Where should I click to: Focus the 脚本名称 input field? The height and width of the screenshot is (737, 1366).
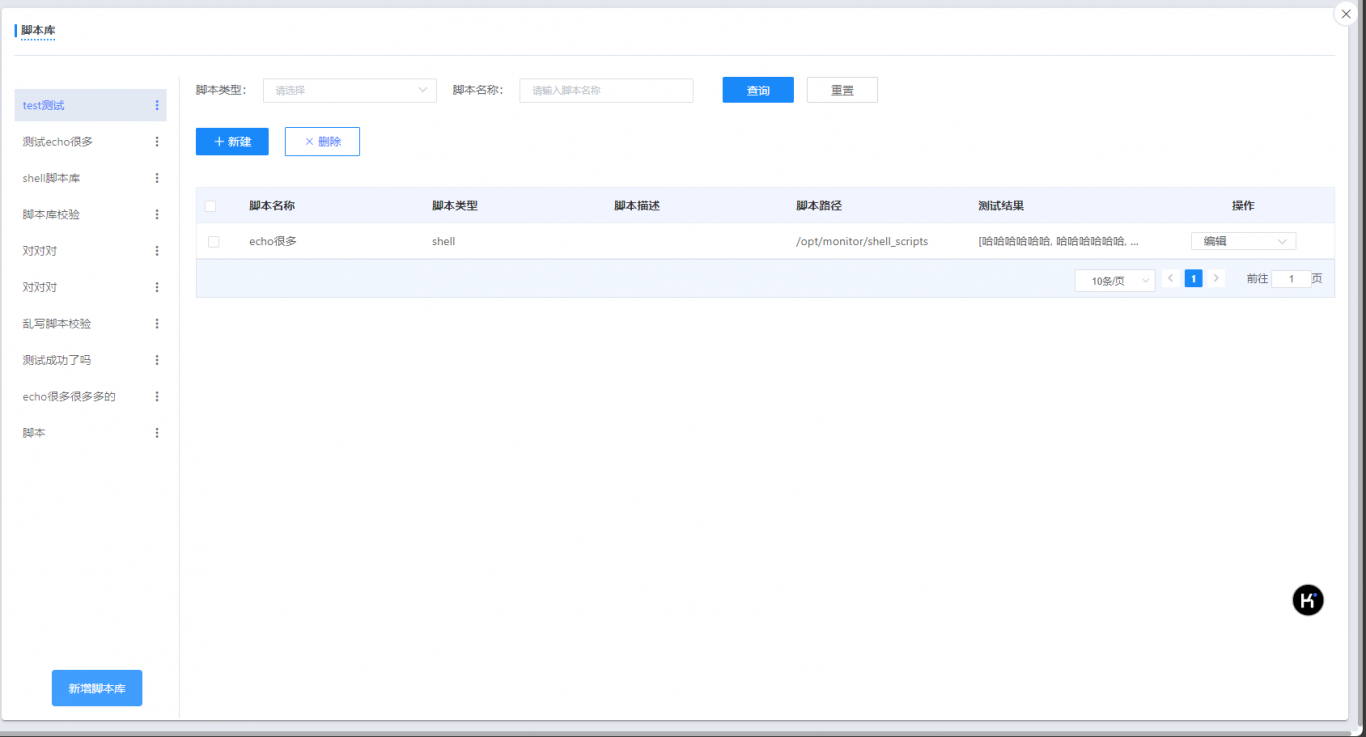(x=606, y=90)
